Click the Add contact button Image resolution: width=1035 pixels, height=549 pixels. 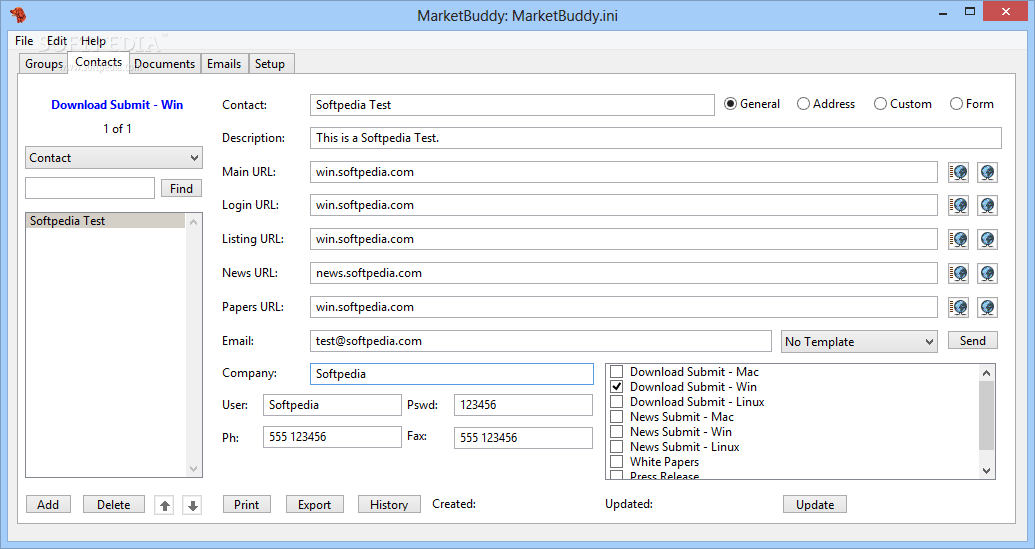point(48,505)
